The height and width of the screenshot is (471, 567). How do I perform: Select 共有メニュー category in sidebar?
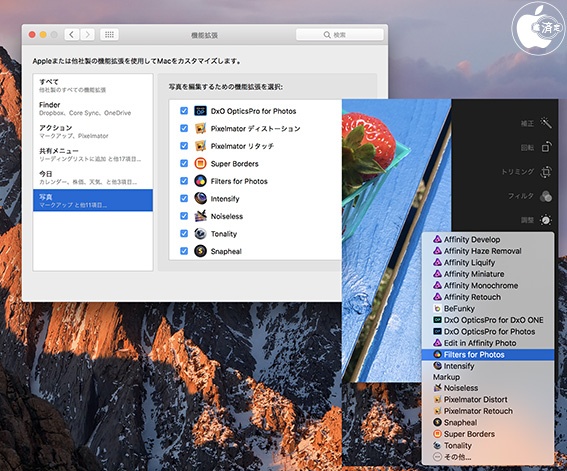click(93, 154)
